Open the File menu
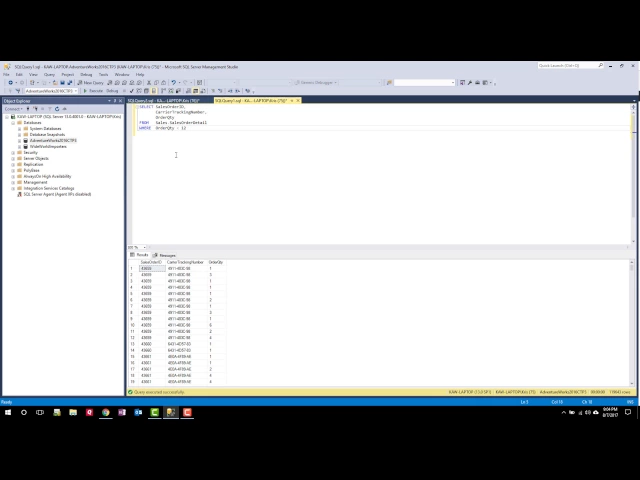This screenshot has width=640, height=480. coord(6,75)
